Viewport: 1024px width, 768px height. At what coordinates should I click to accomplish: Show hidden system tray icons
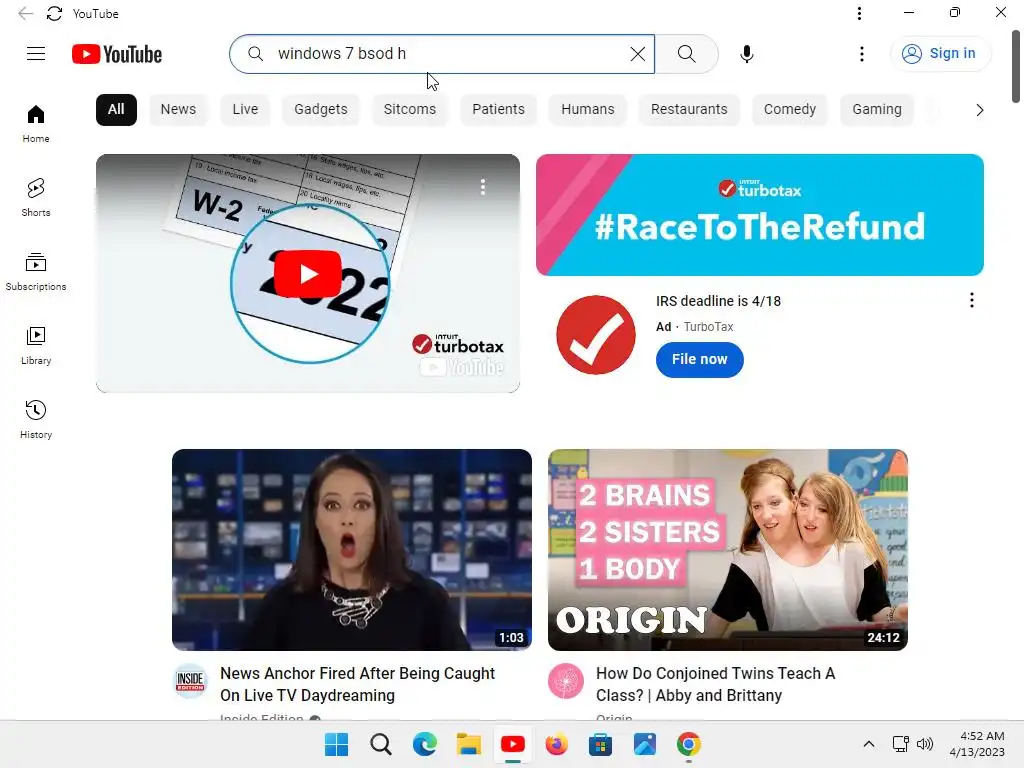click(x=869, y=744)
